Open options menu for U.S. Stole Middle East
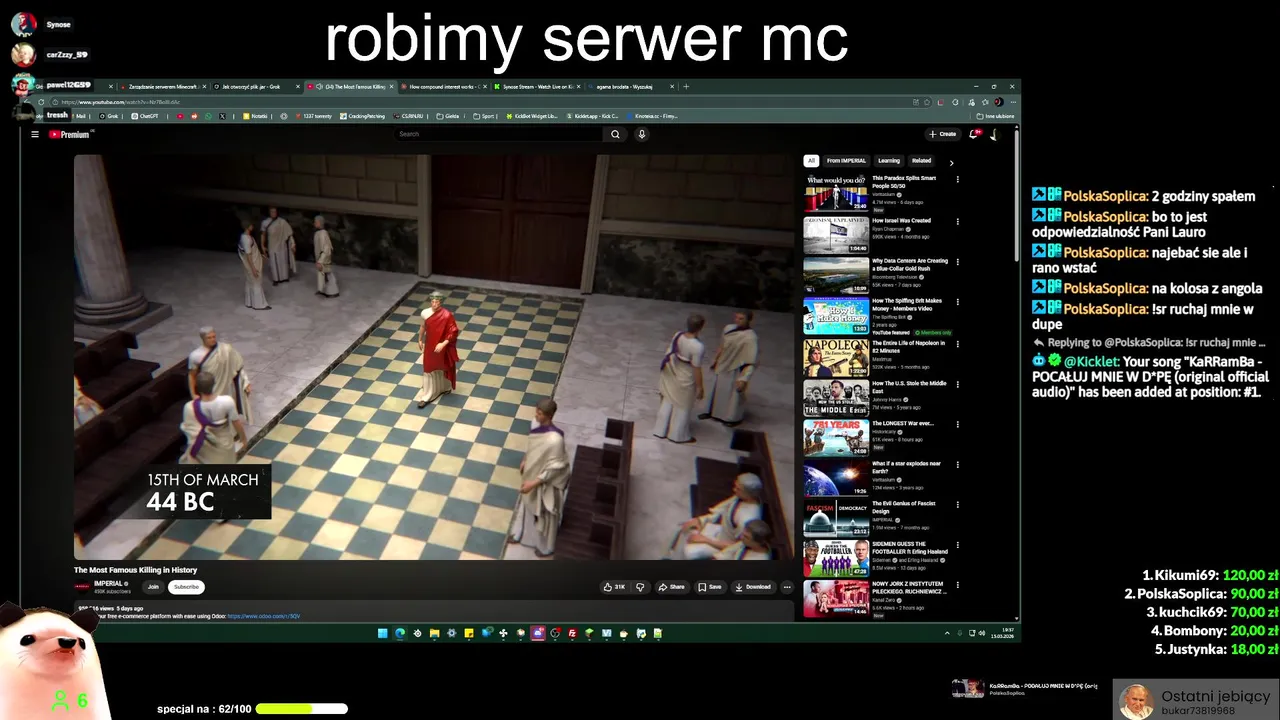The width and height of the screenshot is (1280, 720). pyautogui.click(x=957, y=384)
